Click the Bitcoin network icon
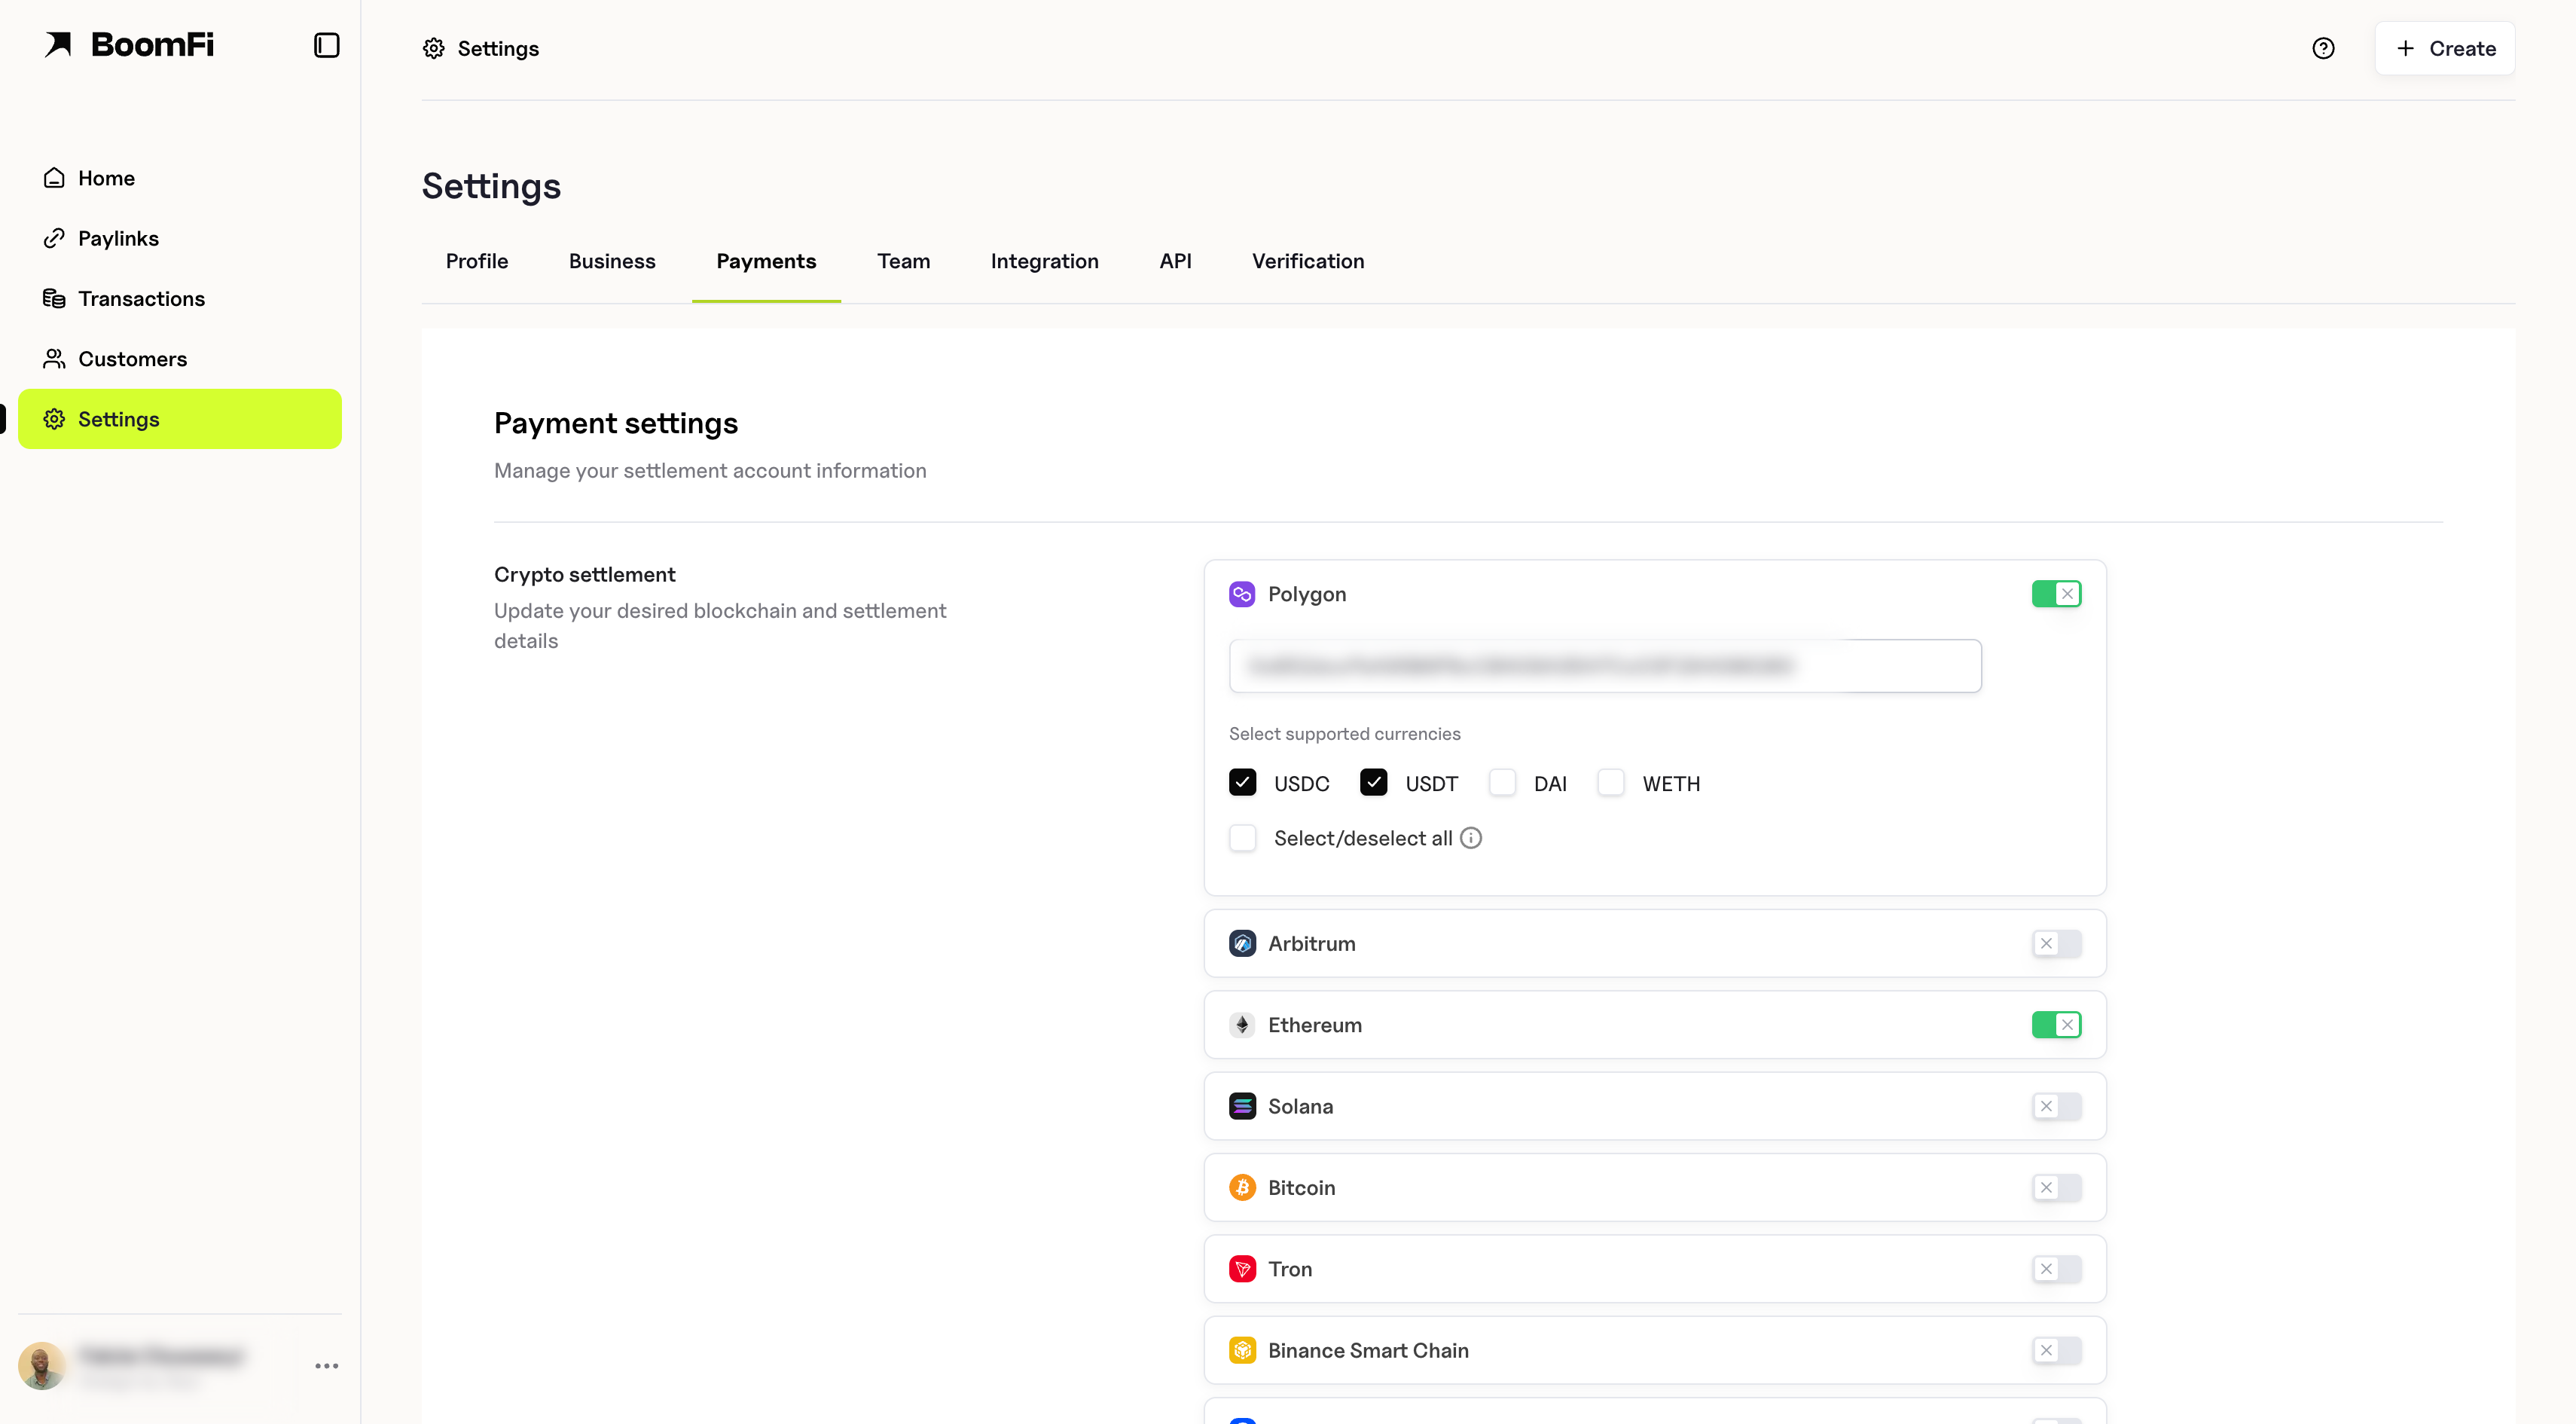The image size is (2576, 1424). (1241, 1187)
